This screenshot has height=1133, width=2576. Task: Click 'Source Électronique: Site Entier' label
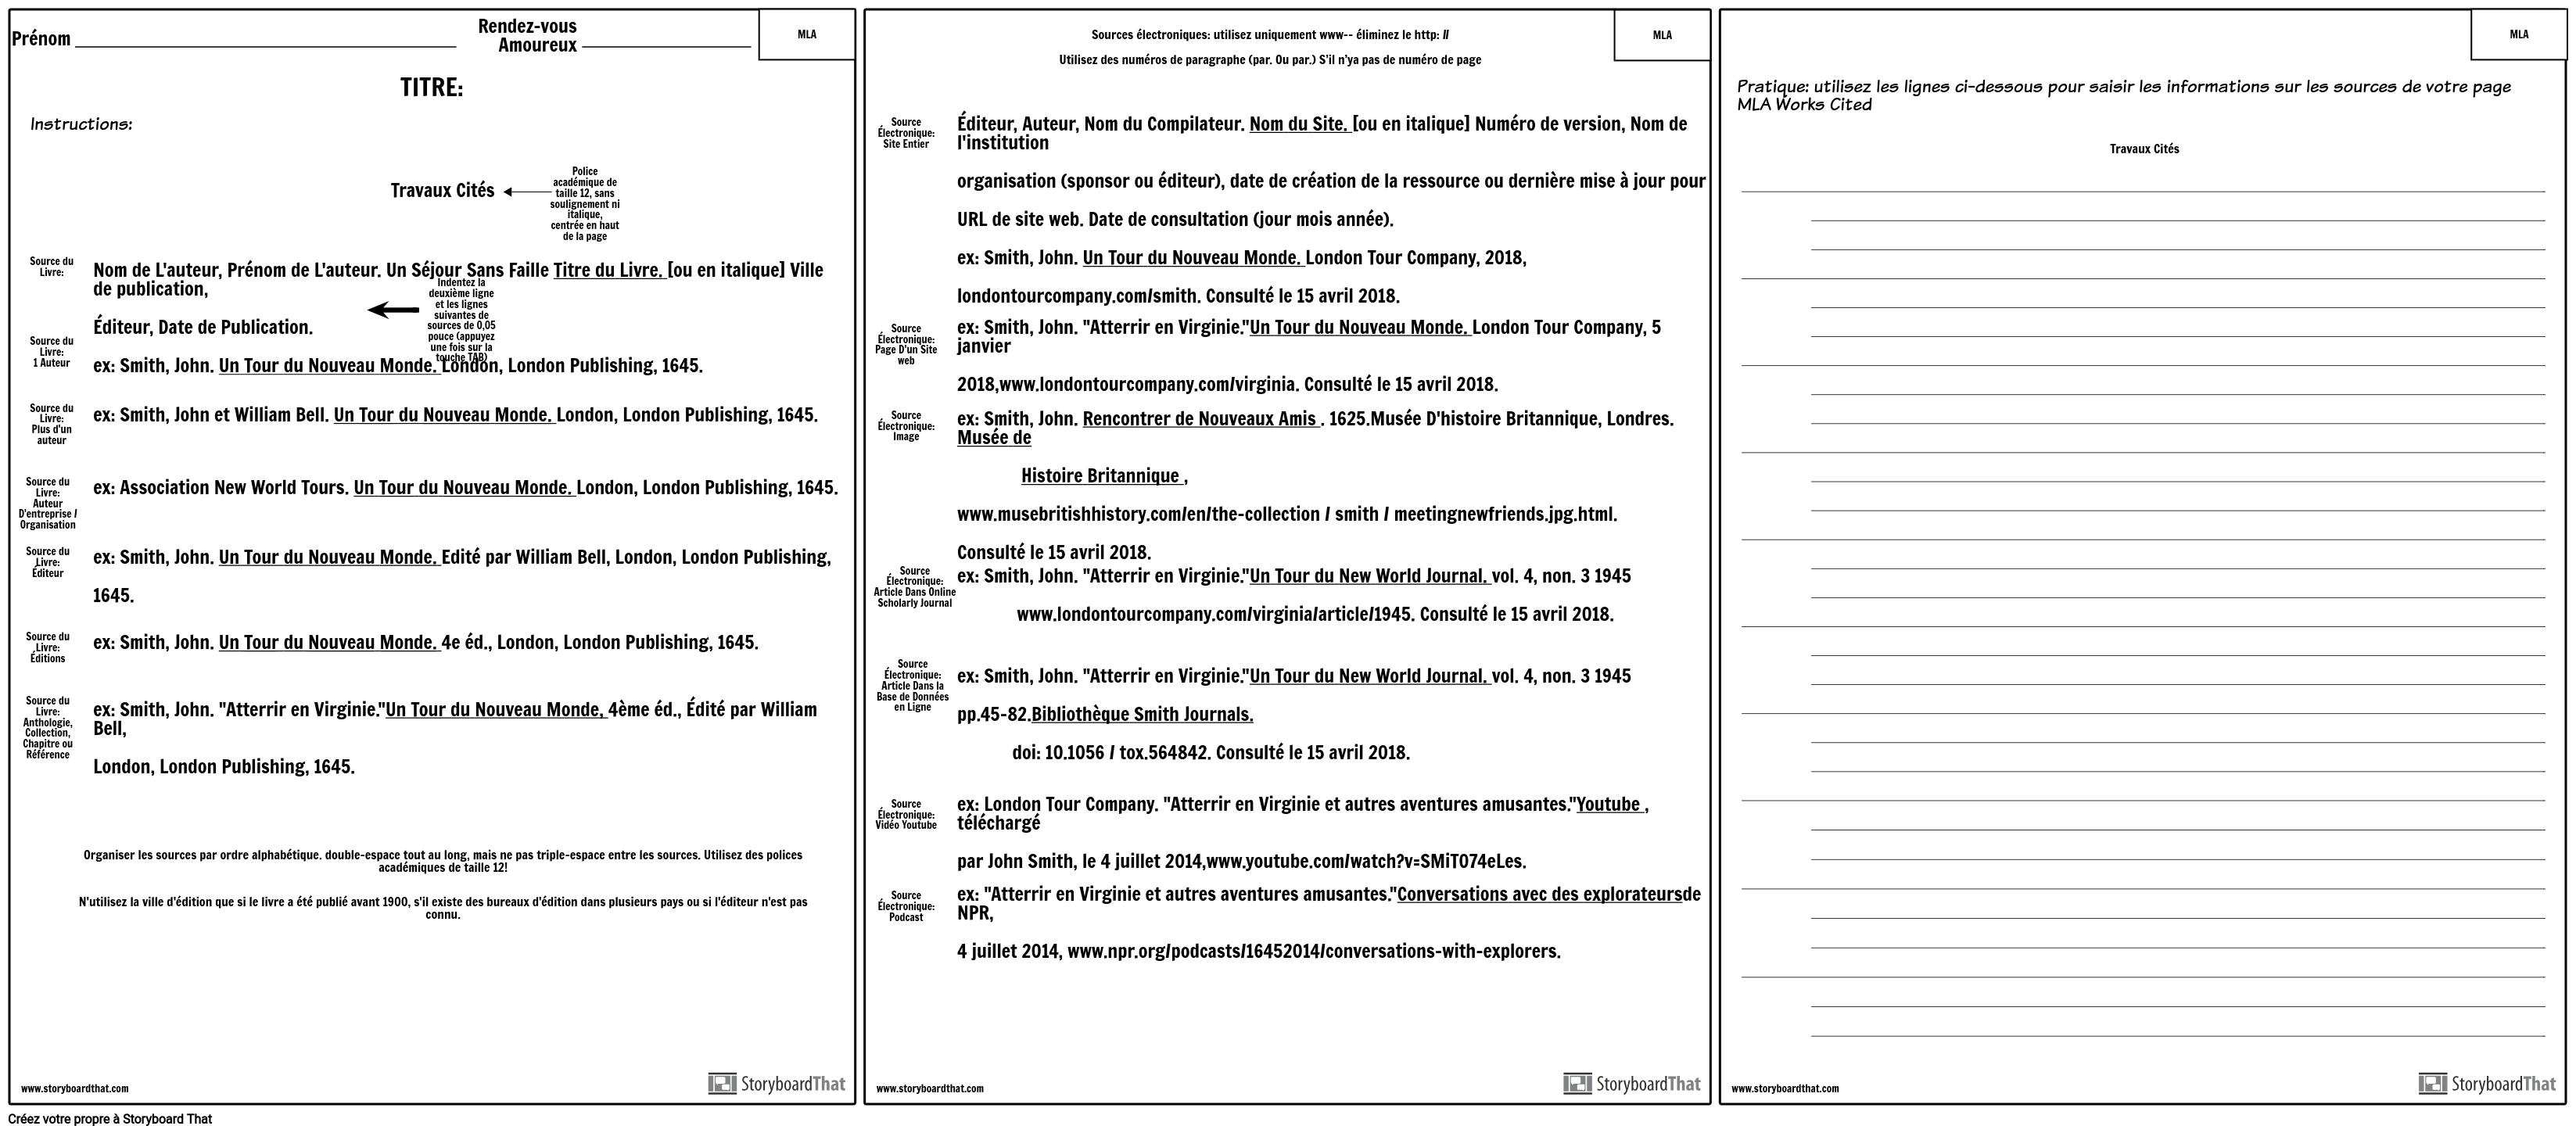pos(906,133)
